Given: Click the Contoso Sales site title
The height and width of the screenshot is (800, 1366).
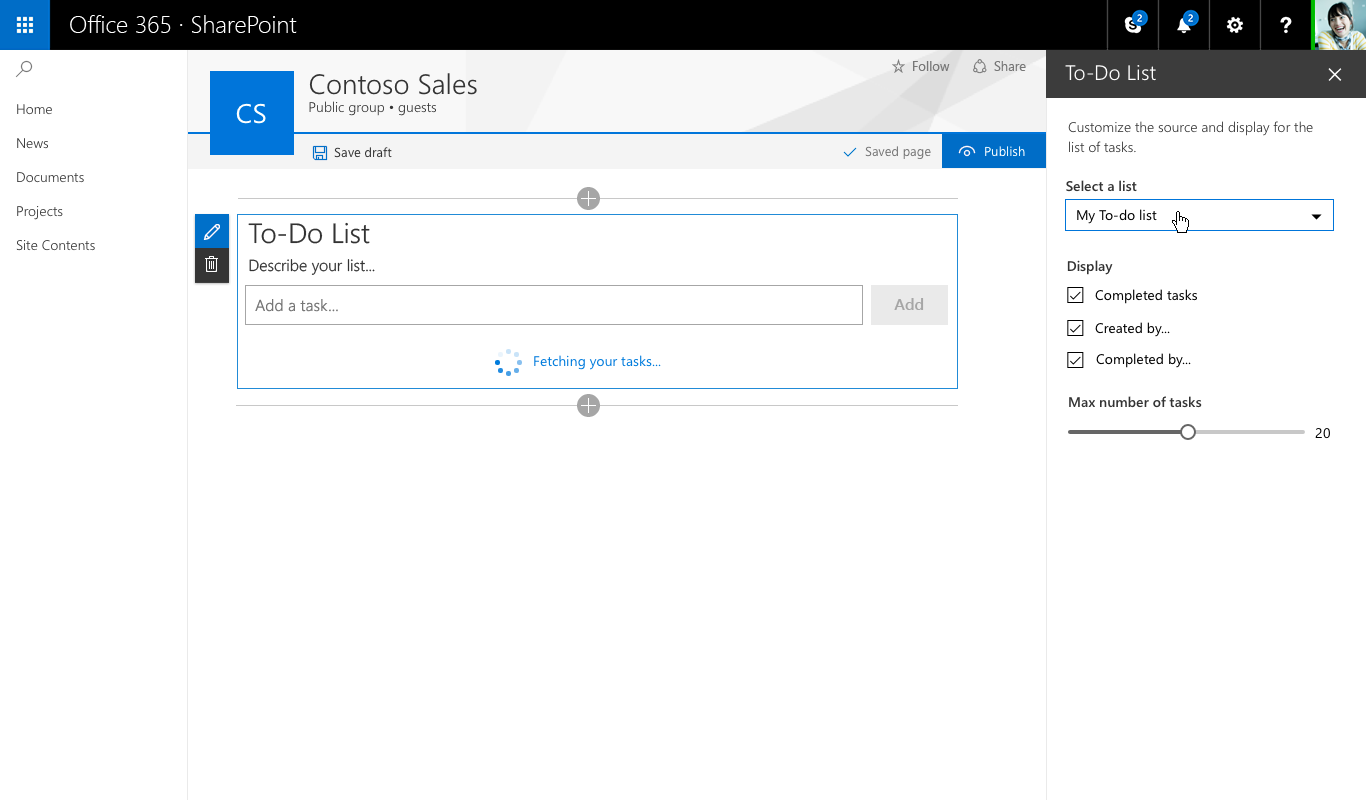Looking at the screenshot, I should [x=393, y=85].
